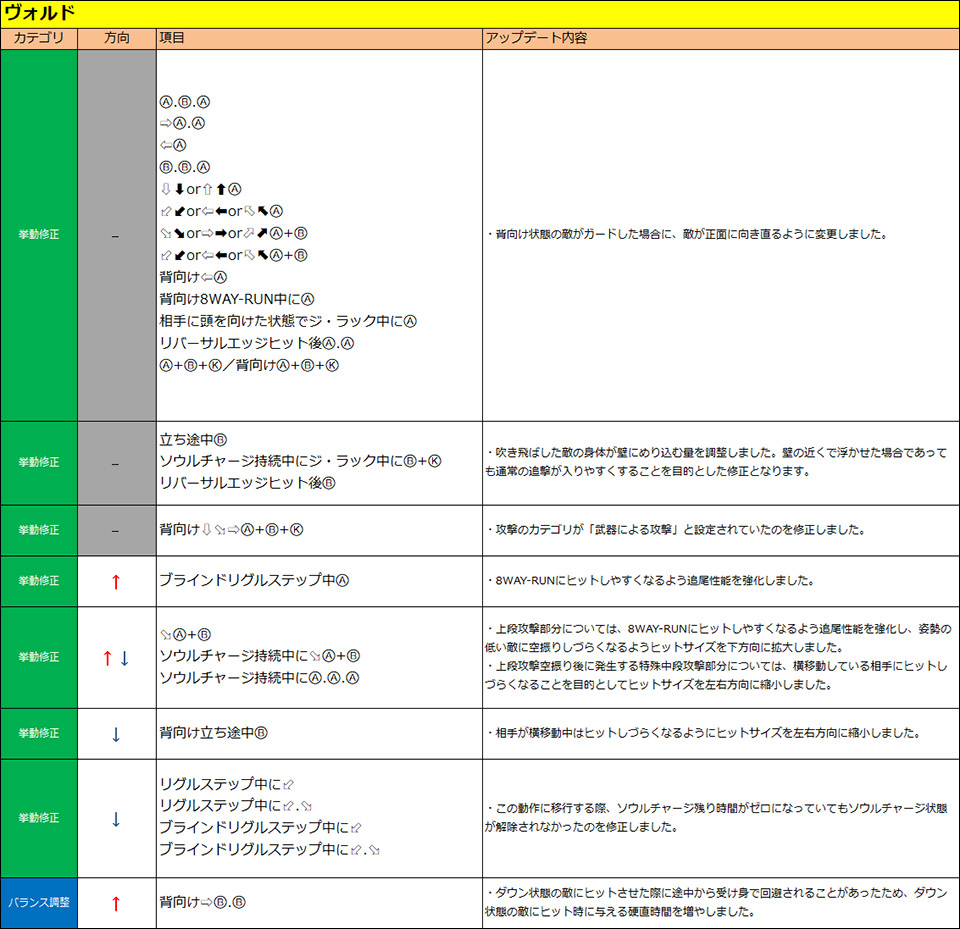
Task: Click the 相手に頭を向けた状態でジ・ラック中にⒶ line
Action: 287,321
